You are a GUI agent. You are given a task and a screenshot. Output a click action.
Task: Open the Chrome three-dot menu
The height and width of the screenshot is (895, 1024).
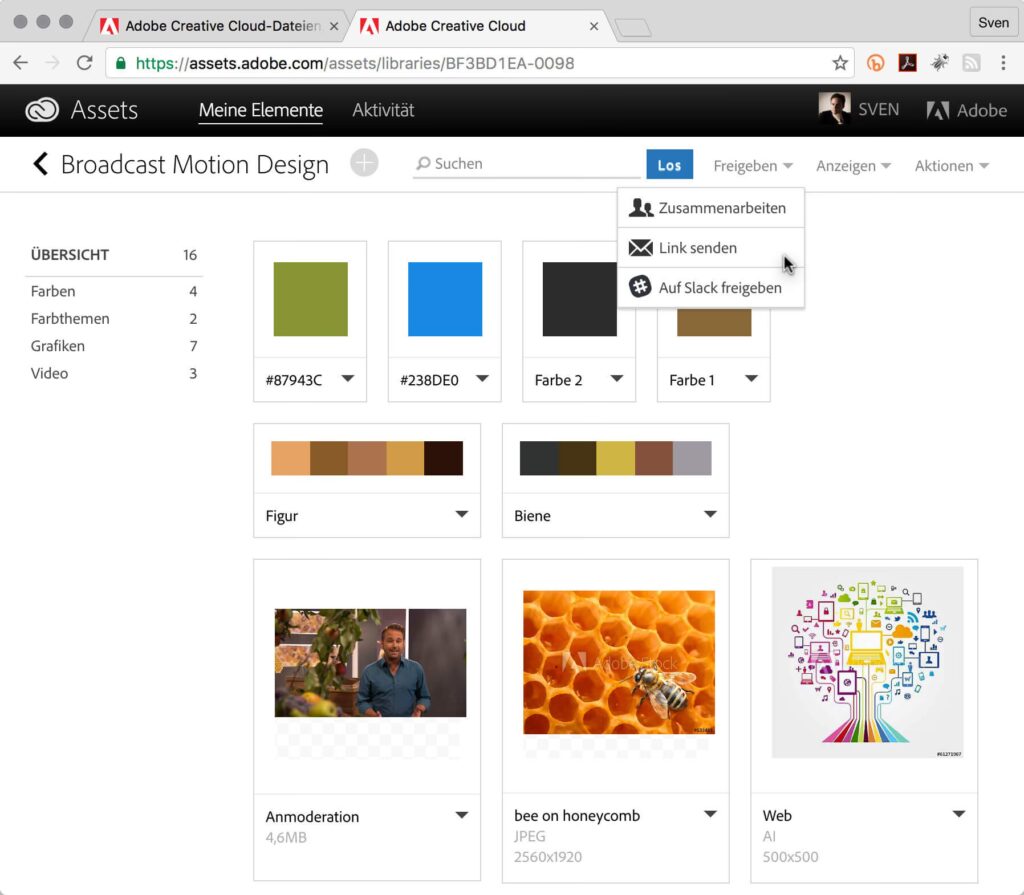1003,63
